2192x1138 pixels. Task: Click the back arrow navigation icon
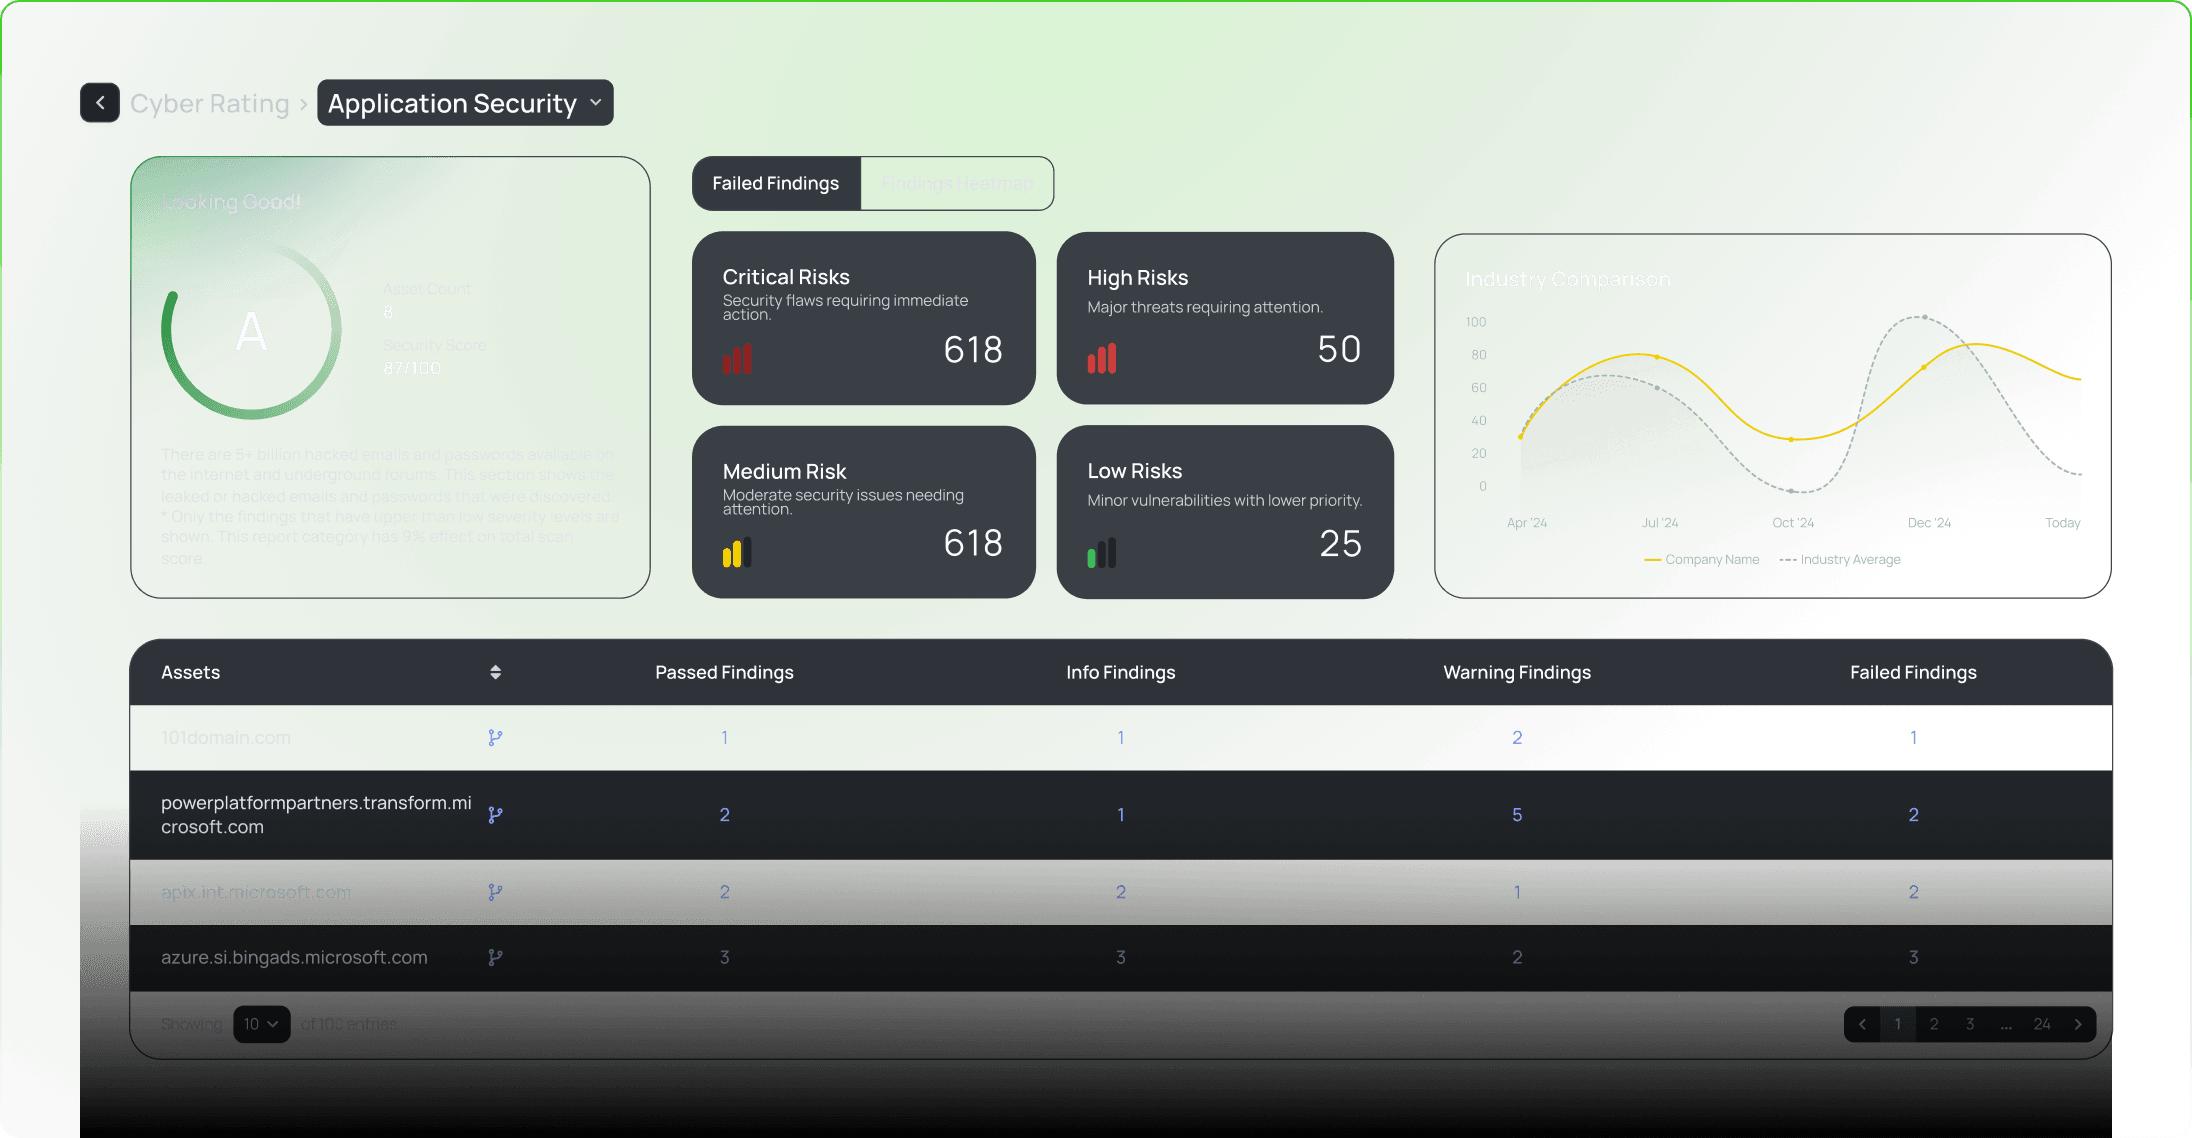(100, 102)
